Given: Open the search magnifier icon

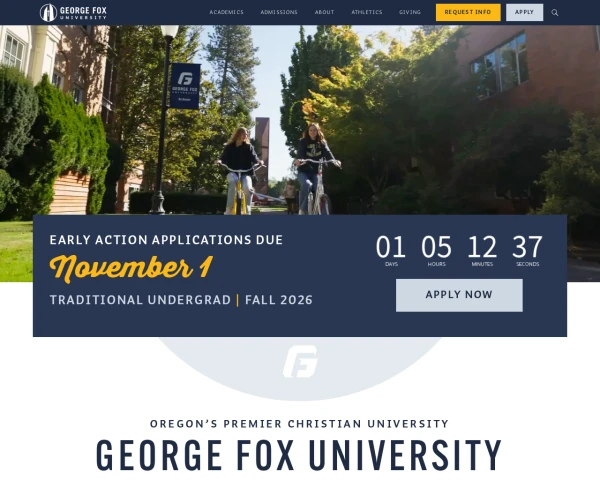Looking at the screenshot, I should [x=554, y=13].
